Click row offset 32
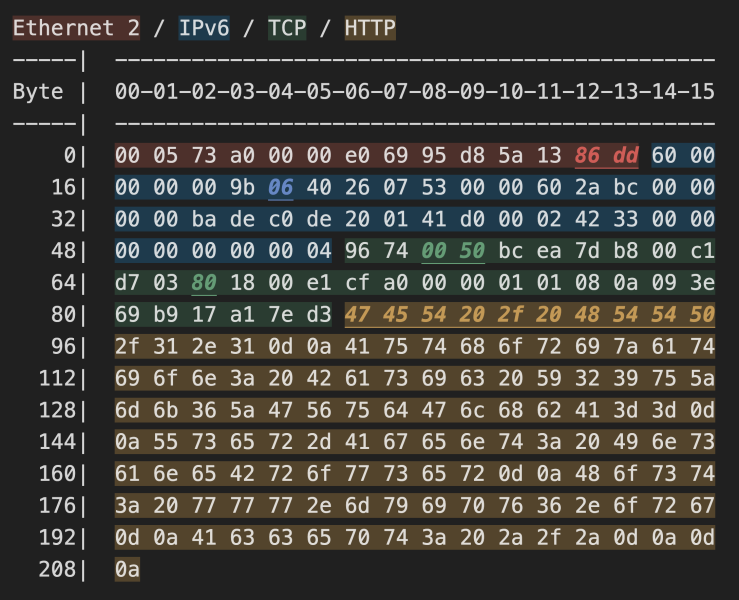Screen dimensions: 739x600 point(63,219)
